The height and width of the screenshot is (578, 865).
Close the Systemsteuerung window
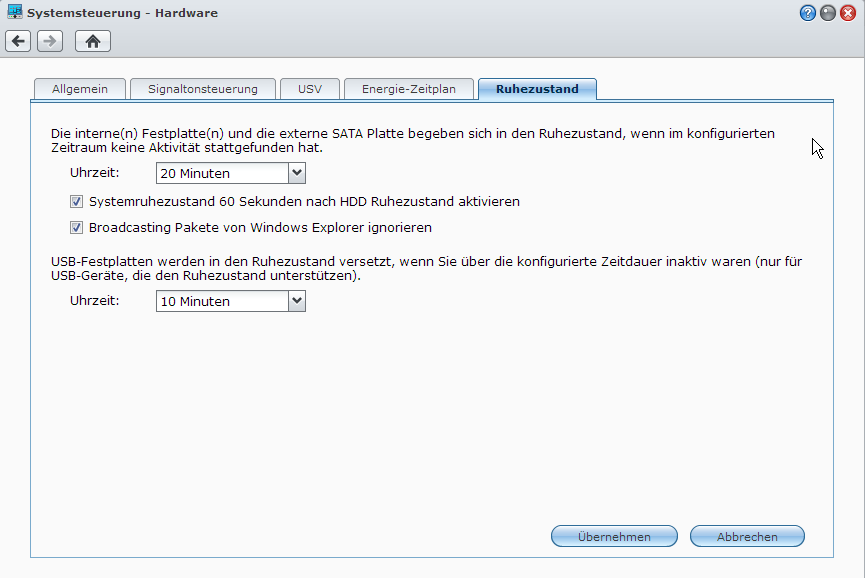pyautogui.click(x=851, y=12)
